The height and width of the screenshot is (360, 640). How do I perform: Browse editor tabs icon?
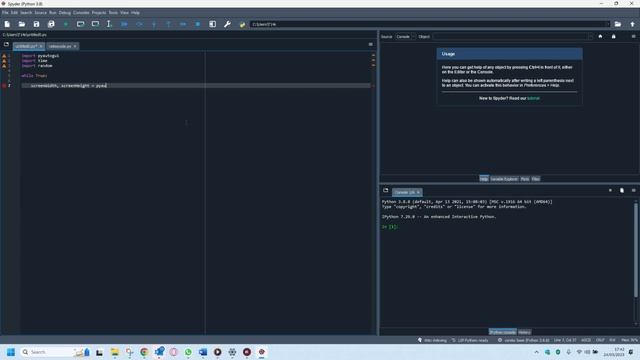click(x=6, y=44)
